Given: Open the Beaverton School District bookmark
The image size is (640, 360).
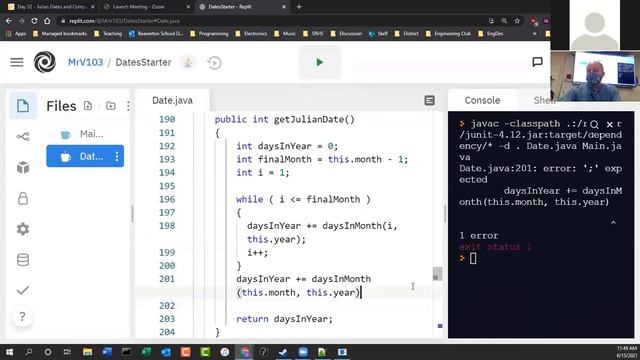Looking at the screenshot, I should click(x=156, y=34).
